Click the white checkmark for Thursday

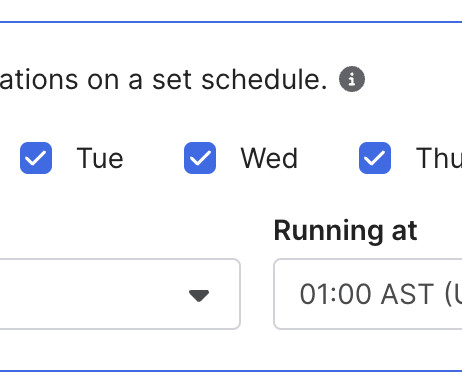click(375, 158)
